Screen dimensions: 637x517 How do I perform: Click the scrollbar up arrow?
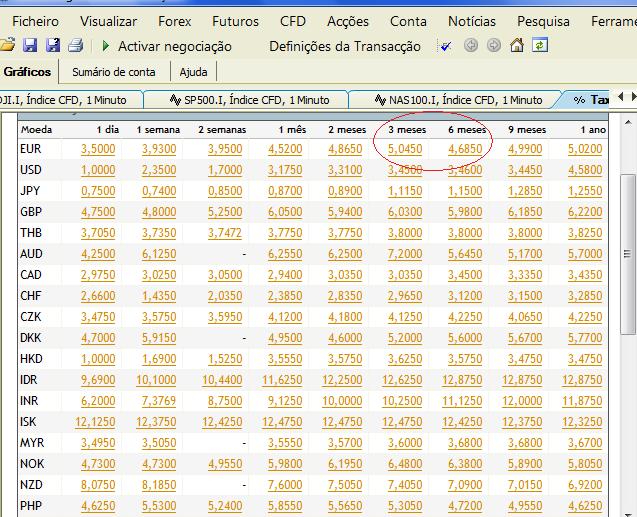click(x=628, y=122)
